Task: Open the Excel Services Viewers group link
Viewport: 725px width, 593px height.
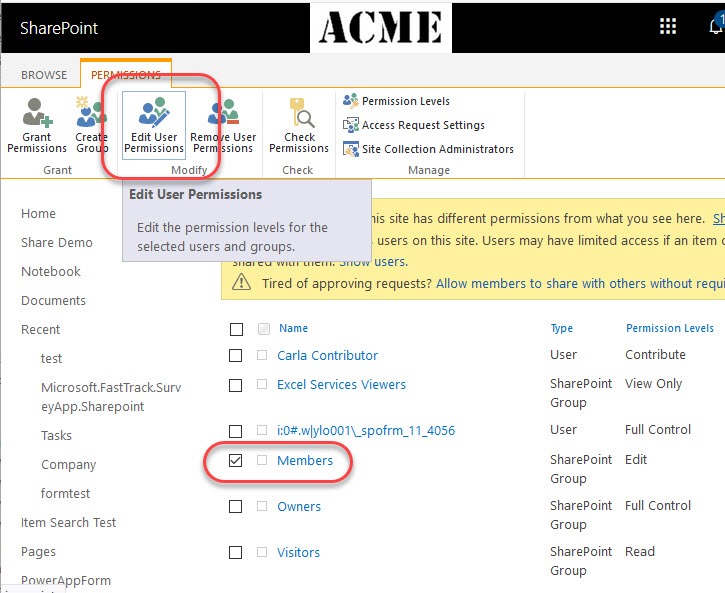Action: (x=341, y=384)
